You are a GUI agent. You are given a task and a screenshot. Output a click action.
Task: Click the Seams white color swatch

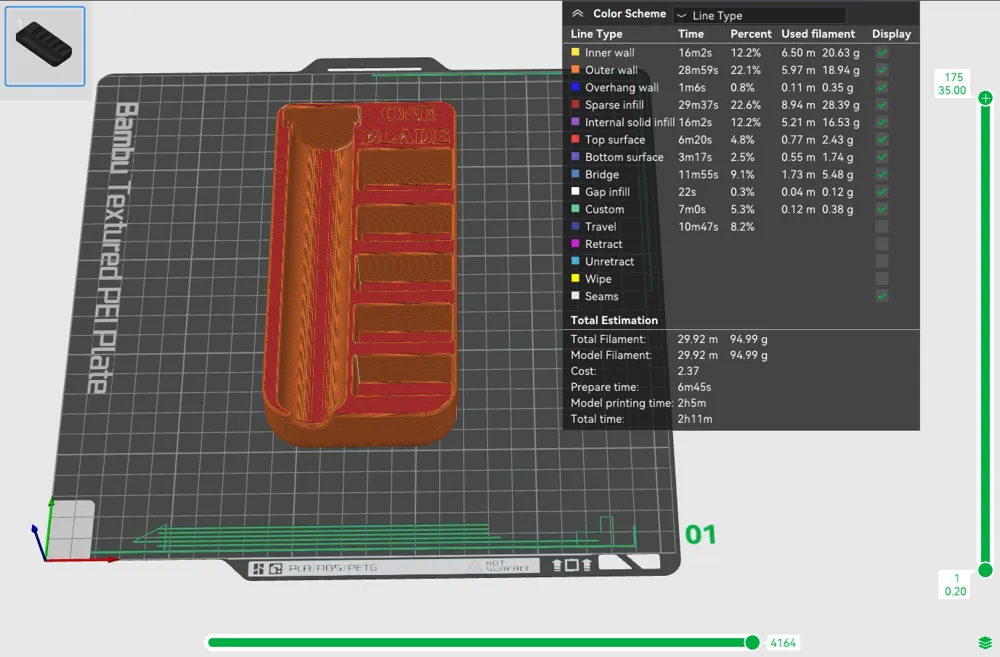tap(575, 295)
